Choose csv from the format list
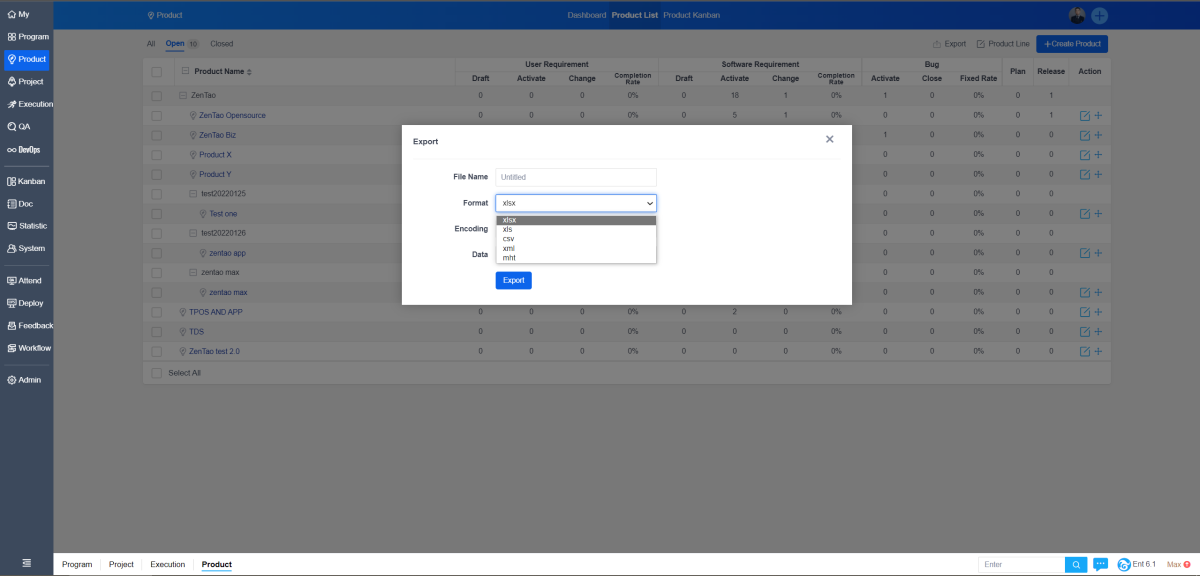Image resolution: width=1200 pixels, height=576 pixels. [509, 239]
